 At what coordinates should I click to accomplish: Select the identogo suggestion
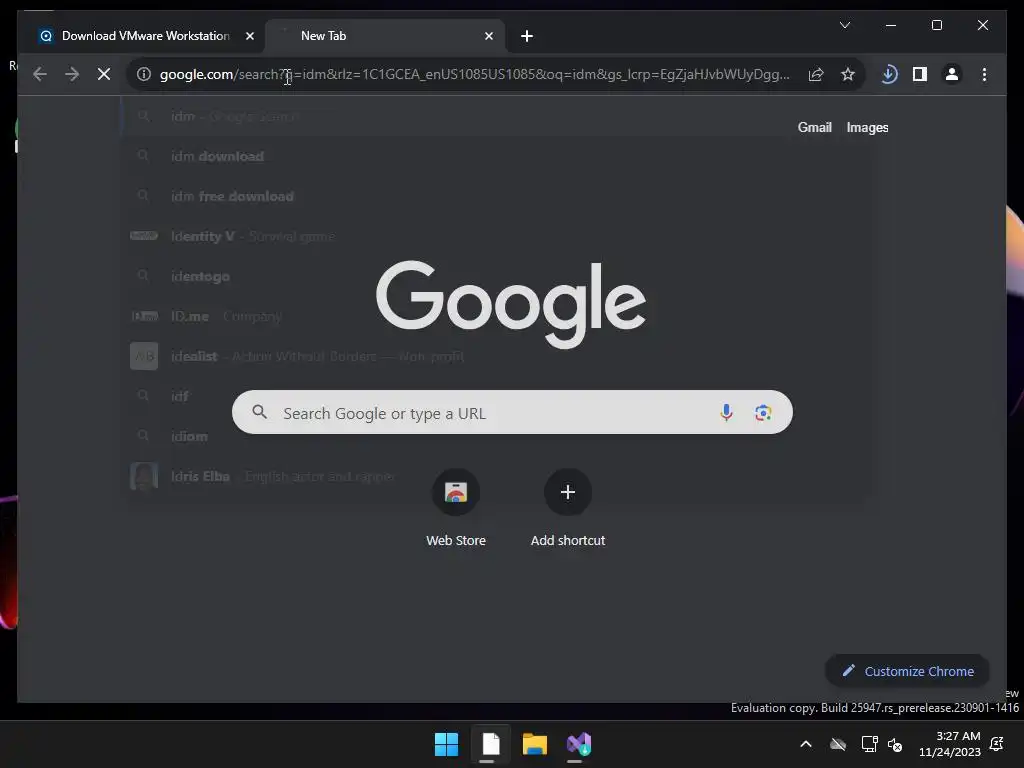tap(496, 276)
